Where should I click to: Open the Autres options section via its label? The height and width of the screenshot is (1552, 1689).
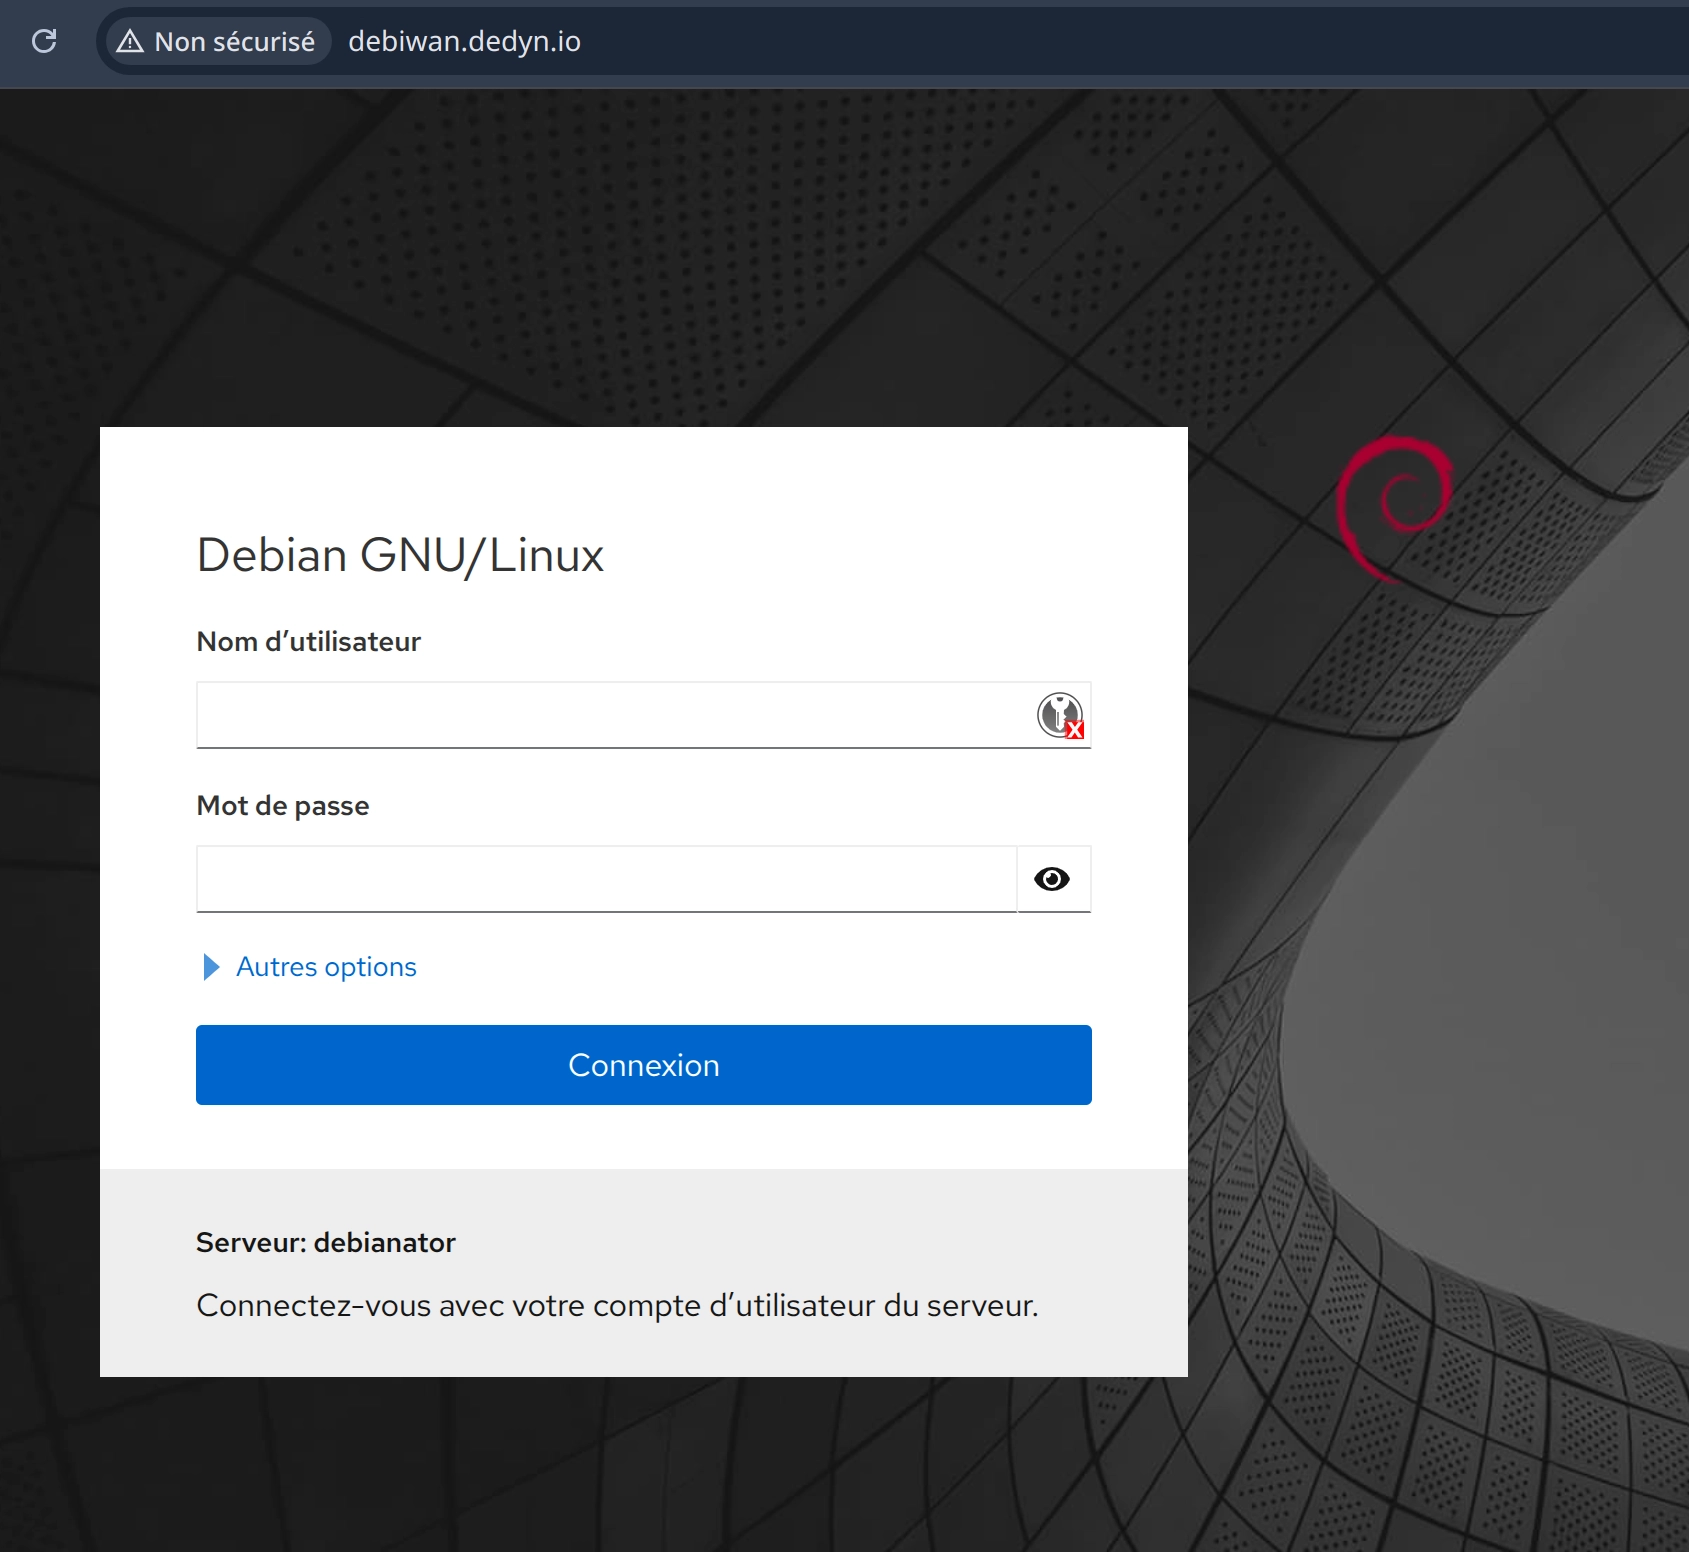[326, 967]
